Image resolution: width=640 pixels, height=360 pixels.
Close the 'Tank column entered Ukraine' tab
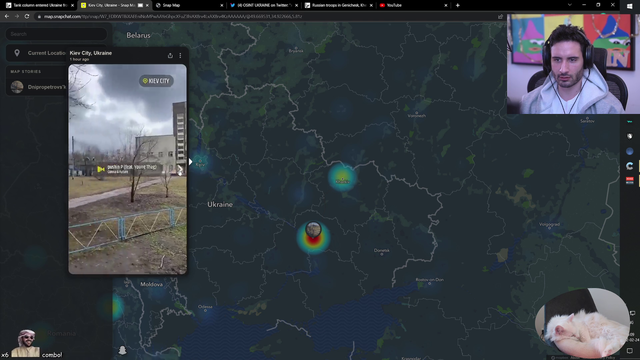point(73,5)
